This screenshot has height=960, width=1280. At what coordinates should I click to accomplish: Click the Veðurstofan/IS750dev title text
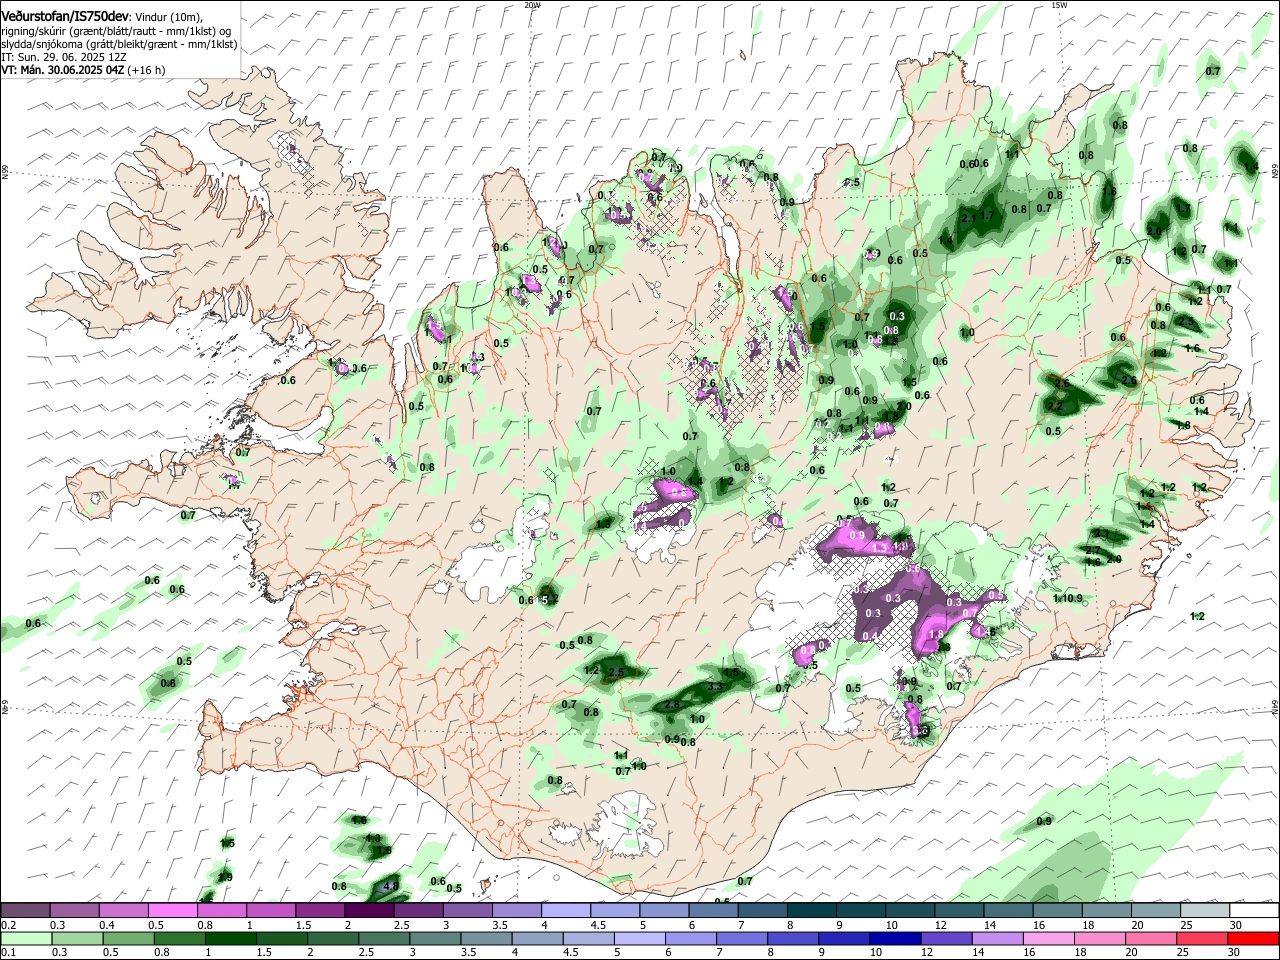click(64, 16)
